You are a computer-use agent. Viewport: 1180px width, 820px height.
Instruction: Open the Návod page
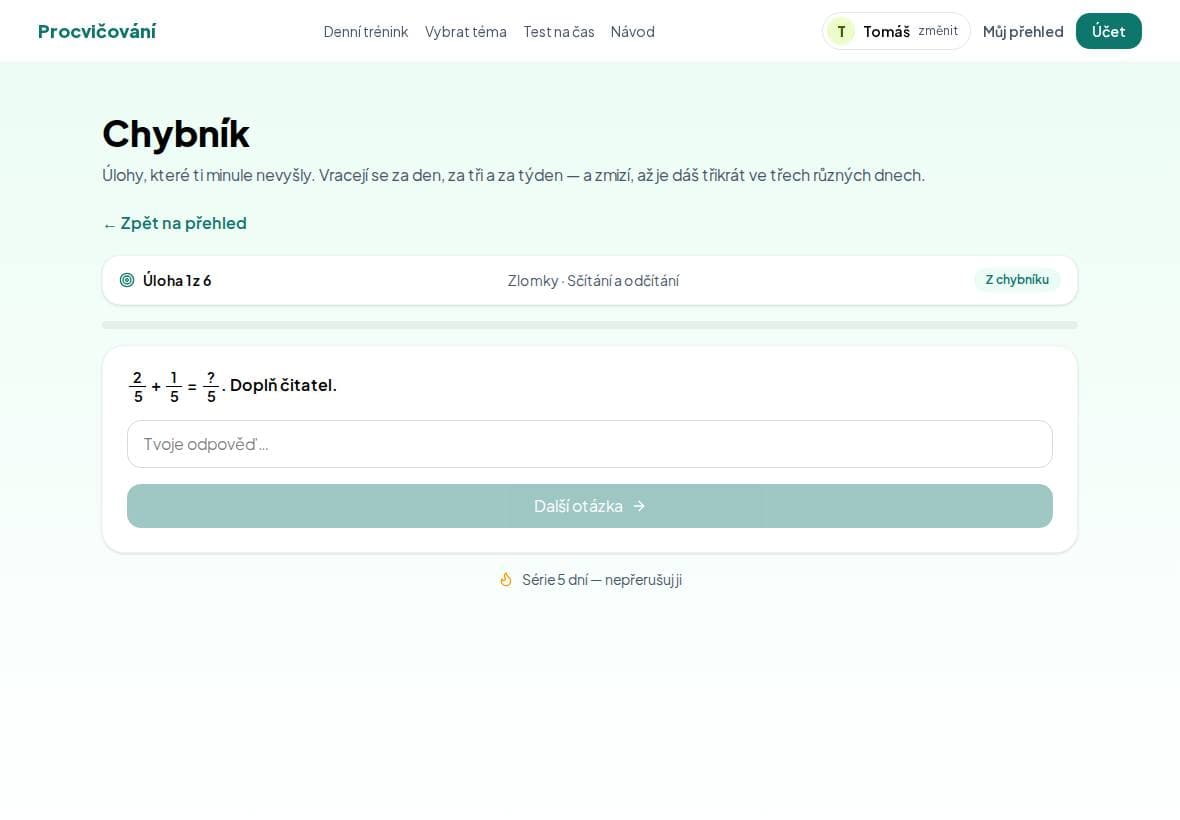[x=633, y=32]
